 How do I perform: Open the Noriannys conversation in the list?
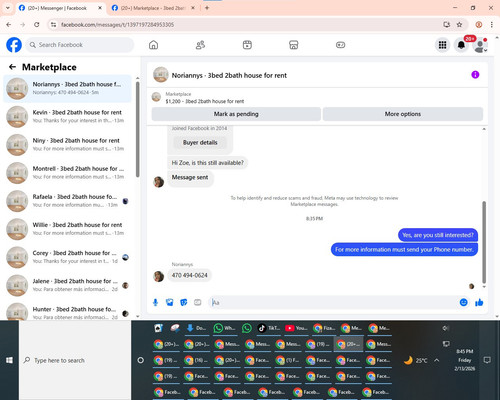coord(67,88)
